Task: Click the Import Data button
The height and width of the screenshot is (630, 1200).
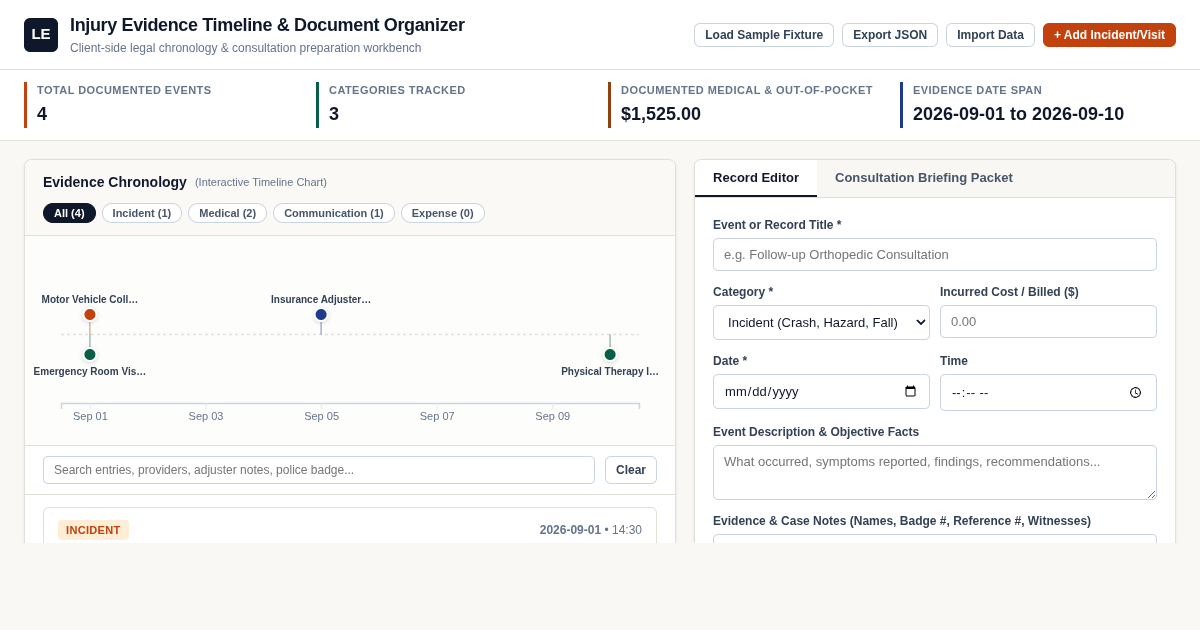Action: click(x=990, y=35)
